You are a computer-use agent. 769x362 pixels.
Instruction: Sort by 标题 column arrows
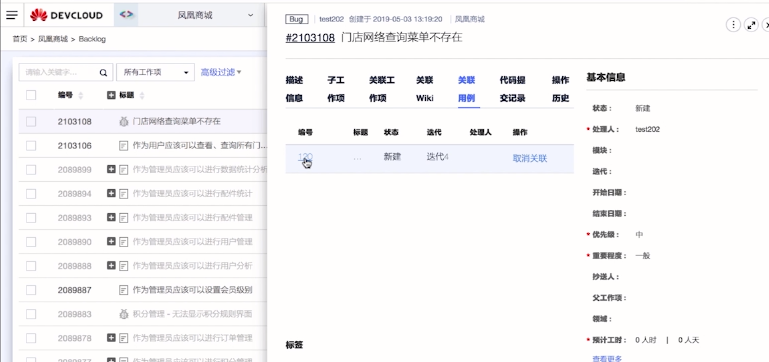click(142, 95)
